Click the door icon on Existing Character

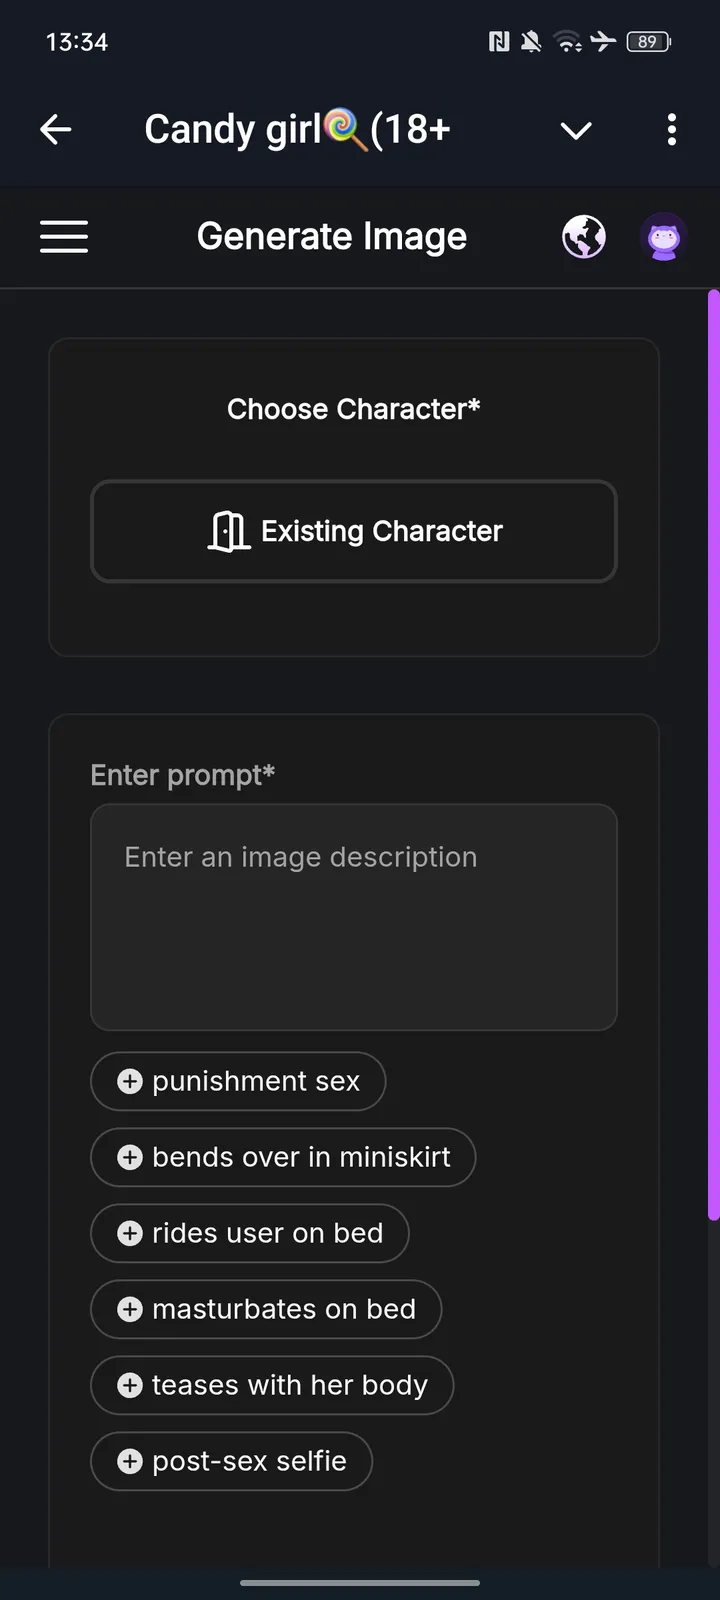click(x=229, y=531)
